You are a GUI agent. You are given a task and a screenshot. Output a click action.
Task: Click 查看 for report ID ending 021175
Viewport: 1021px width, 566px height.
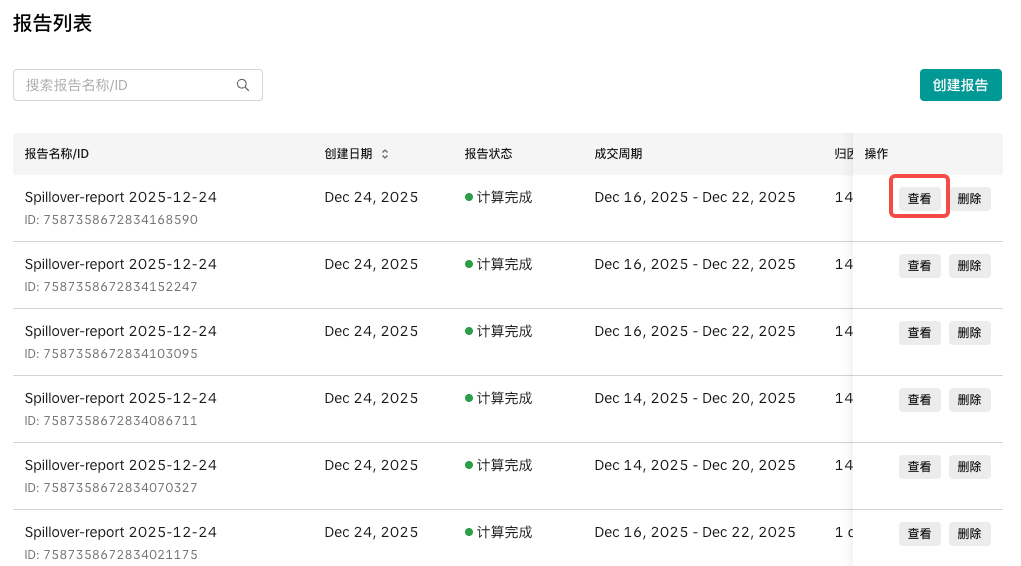point(919,534)
